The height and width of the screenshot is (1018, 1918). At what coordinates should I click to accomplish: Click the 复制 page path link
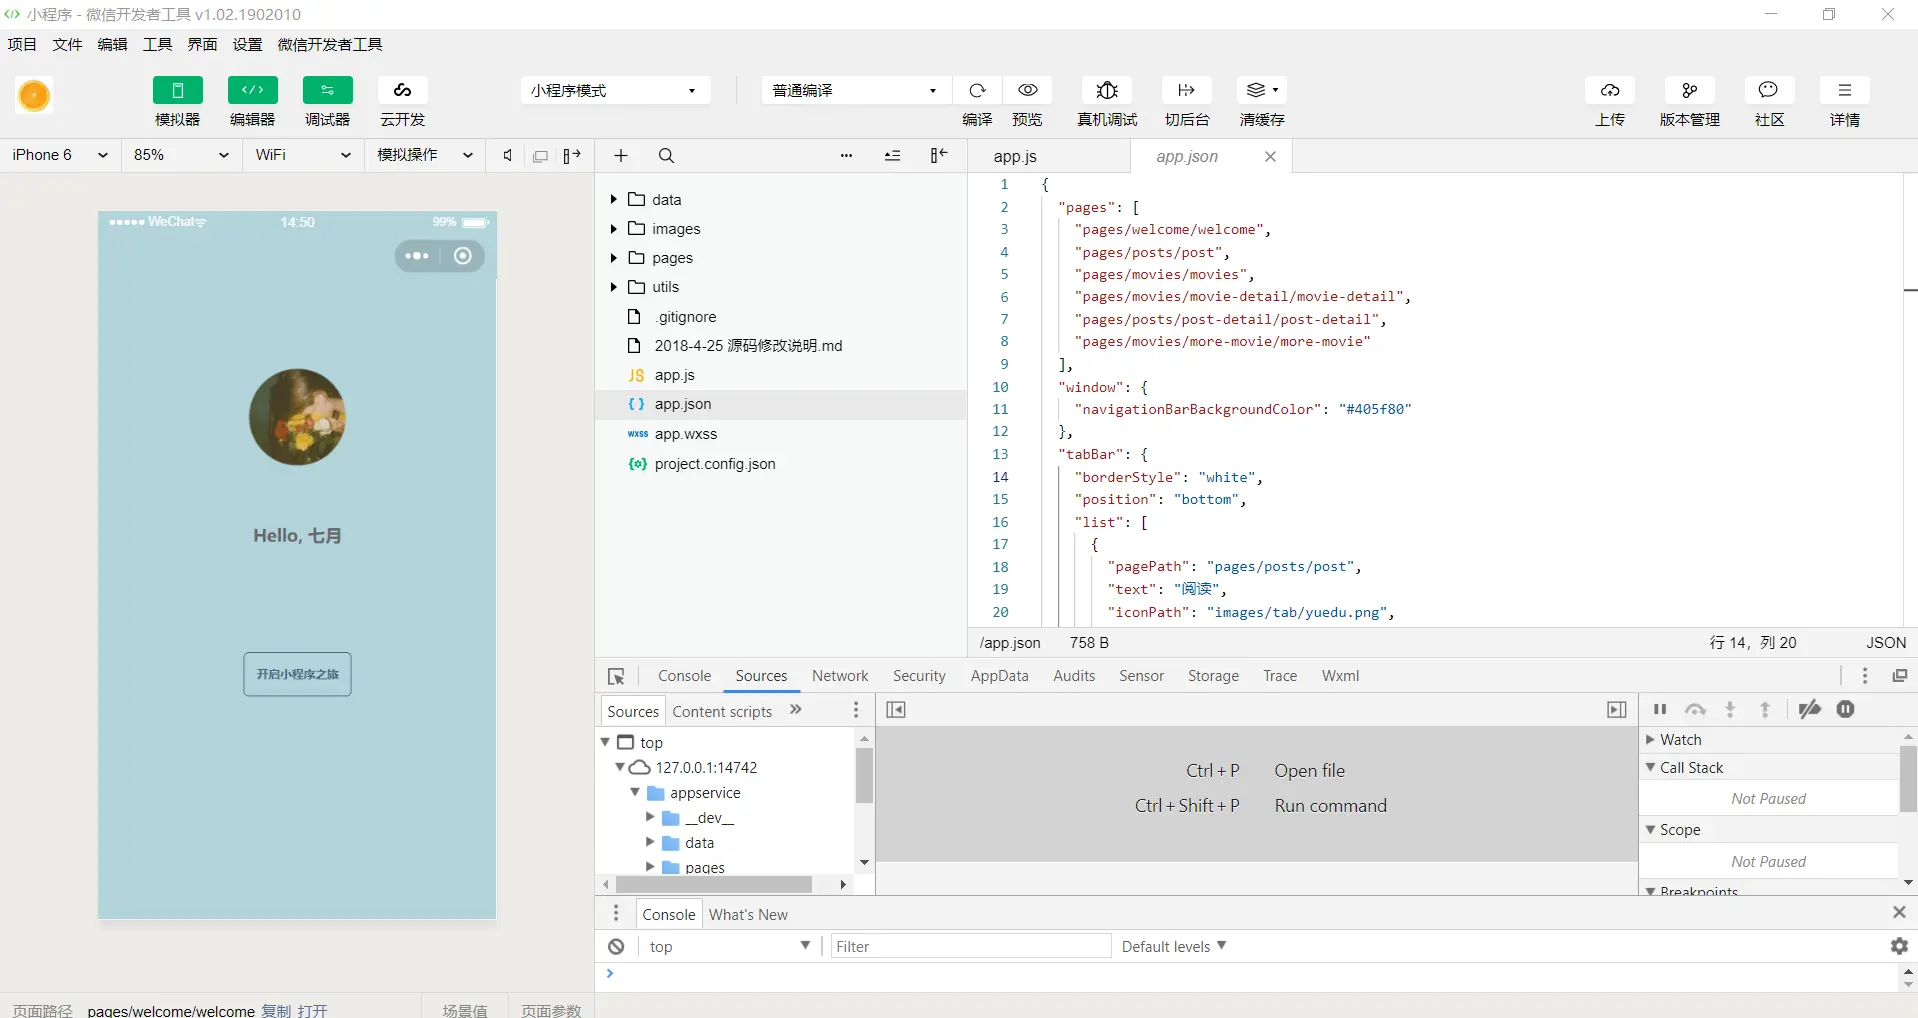pos(276,1010)
